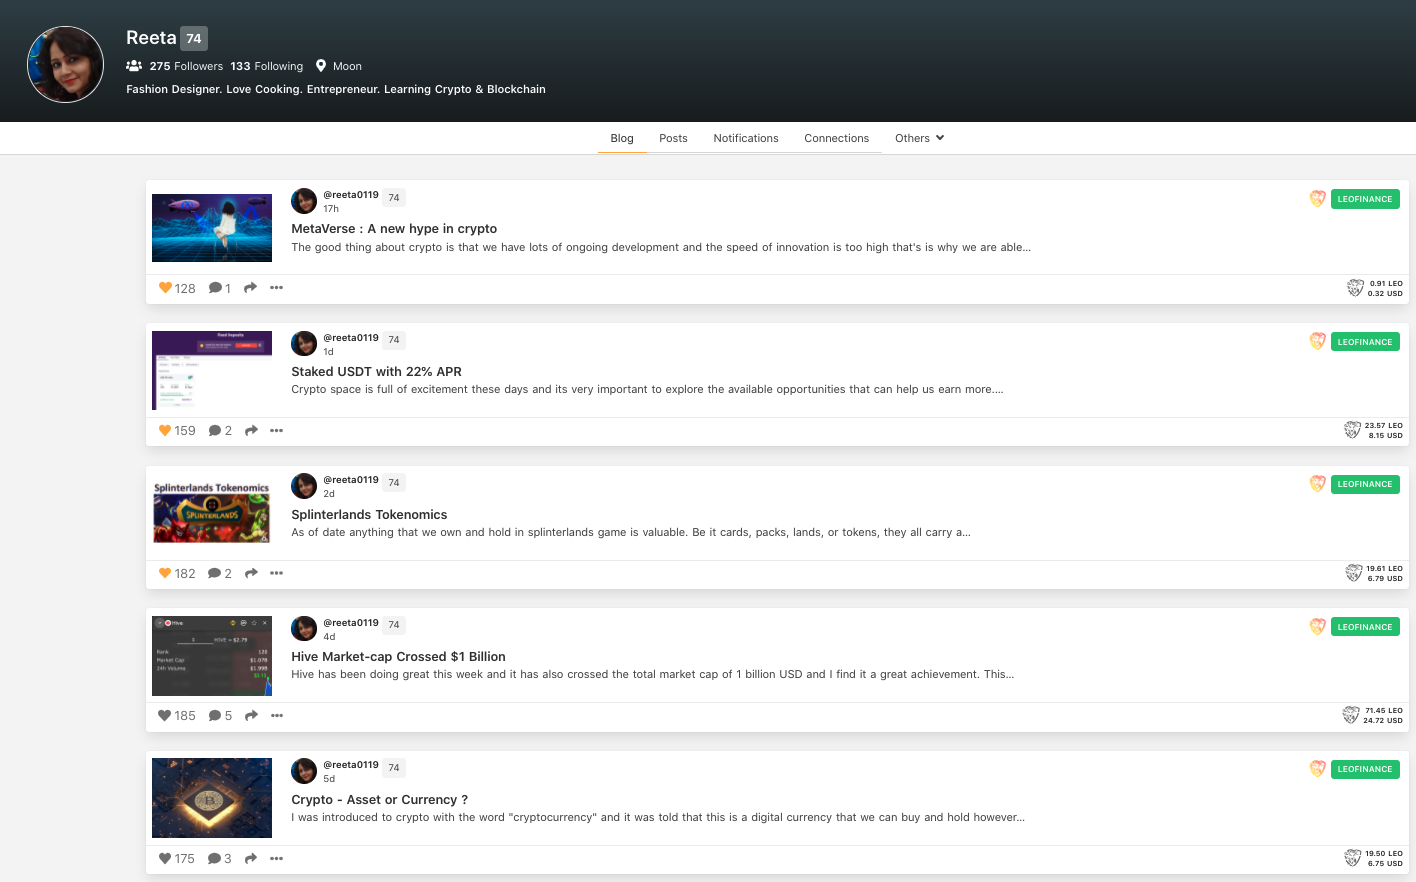Click the followers people icon in profile header
Screen dimensions: 1416x882
click(x=134, y=66)
